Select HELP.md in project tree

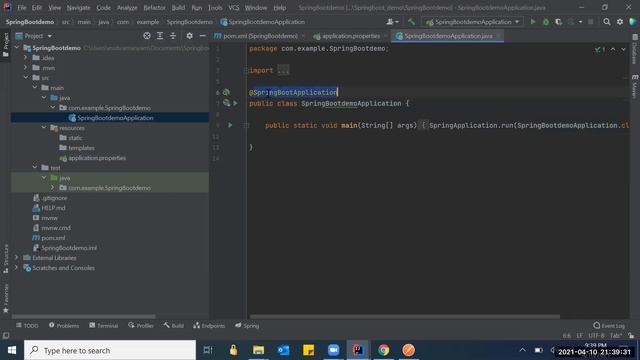point(49,208)
